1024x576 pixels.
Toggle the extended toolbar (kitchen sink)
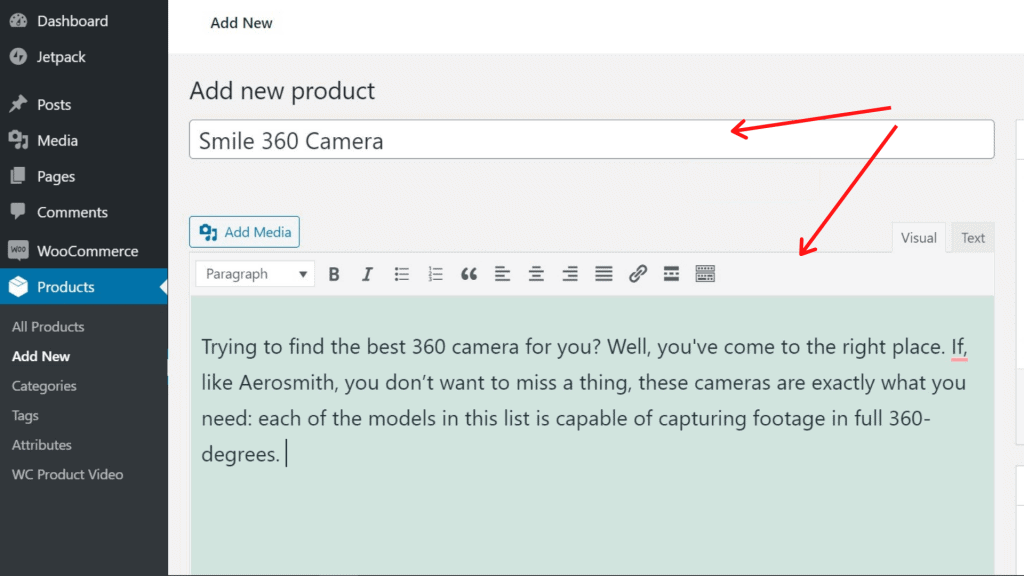(705, 274)
